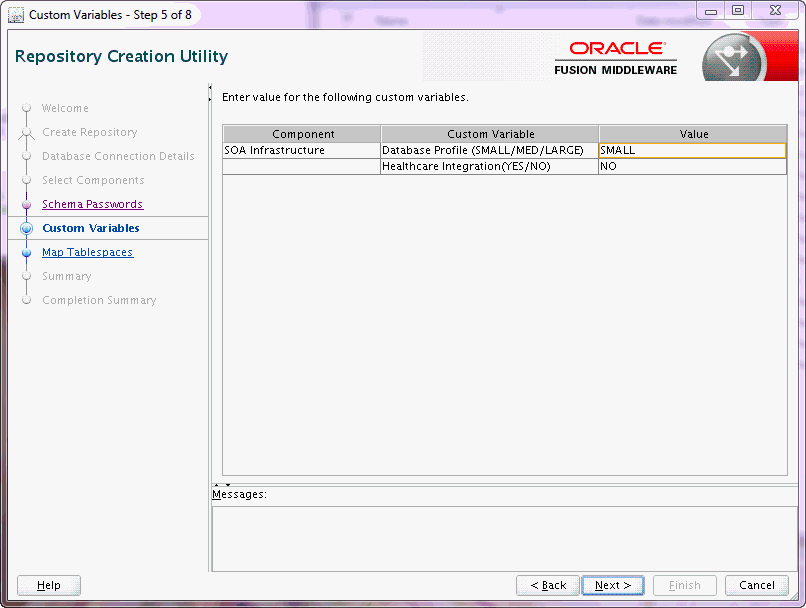Edit the Healthcare Integration NO value
This screenshot has width=806, height=608.
coord(692,166)
